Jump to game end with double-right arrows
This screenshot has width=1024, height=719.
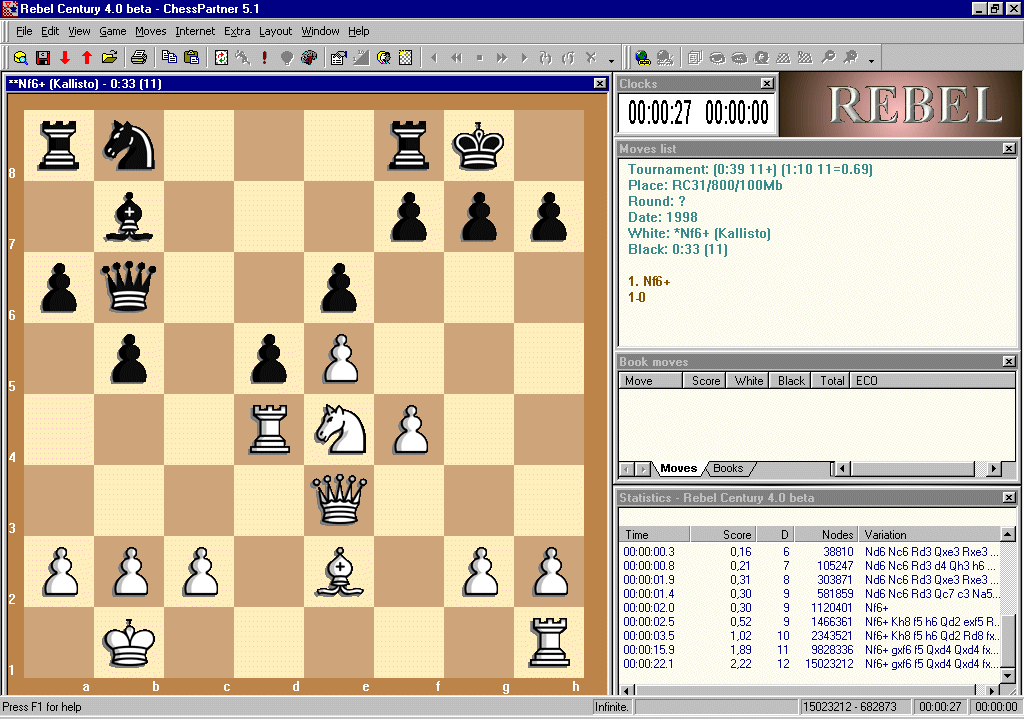pyautogui.click(x=502, y=58)
